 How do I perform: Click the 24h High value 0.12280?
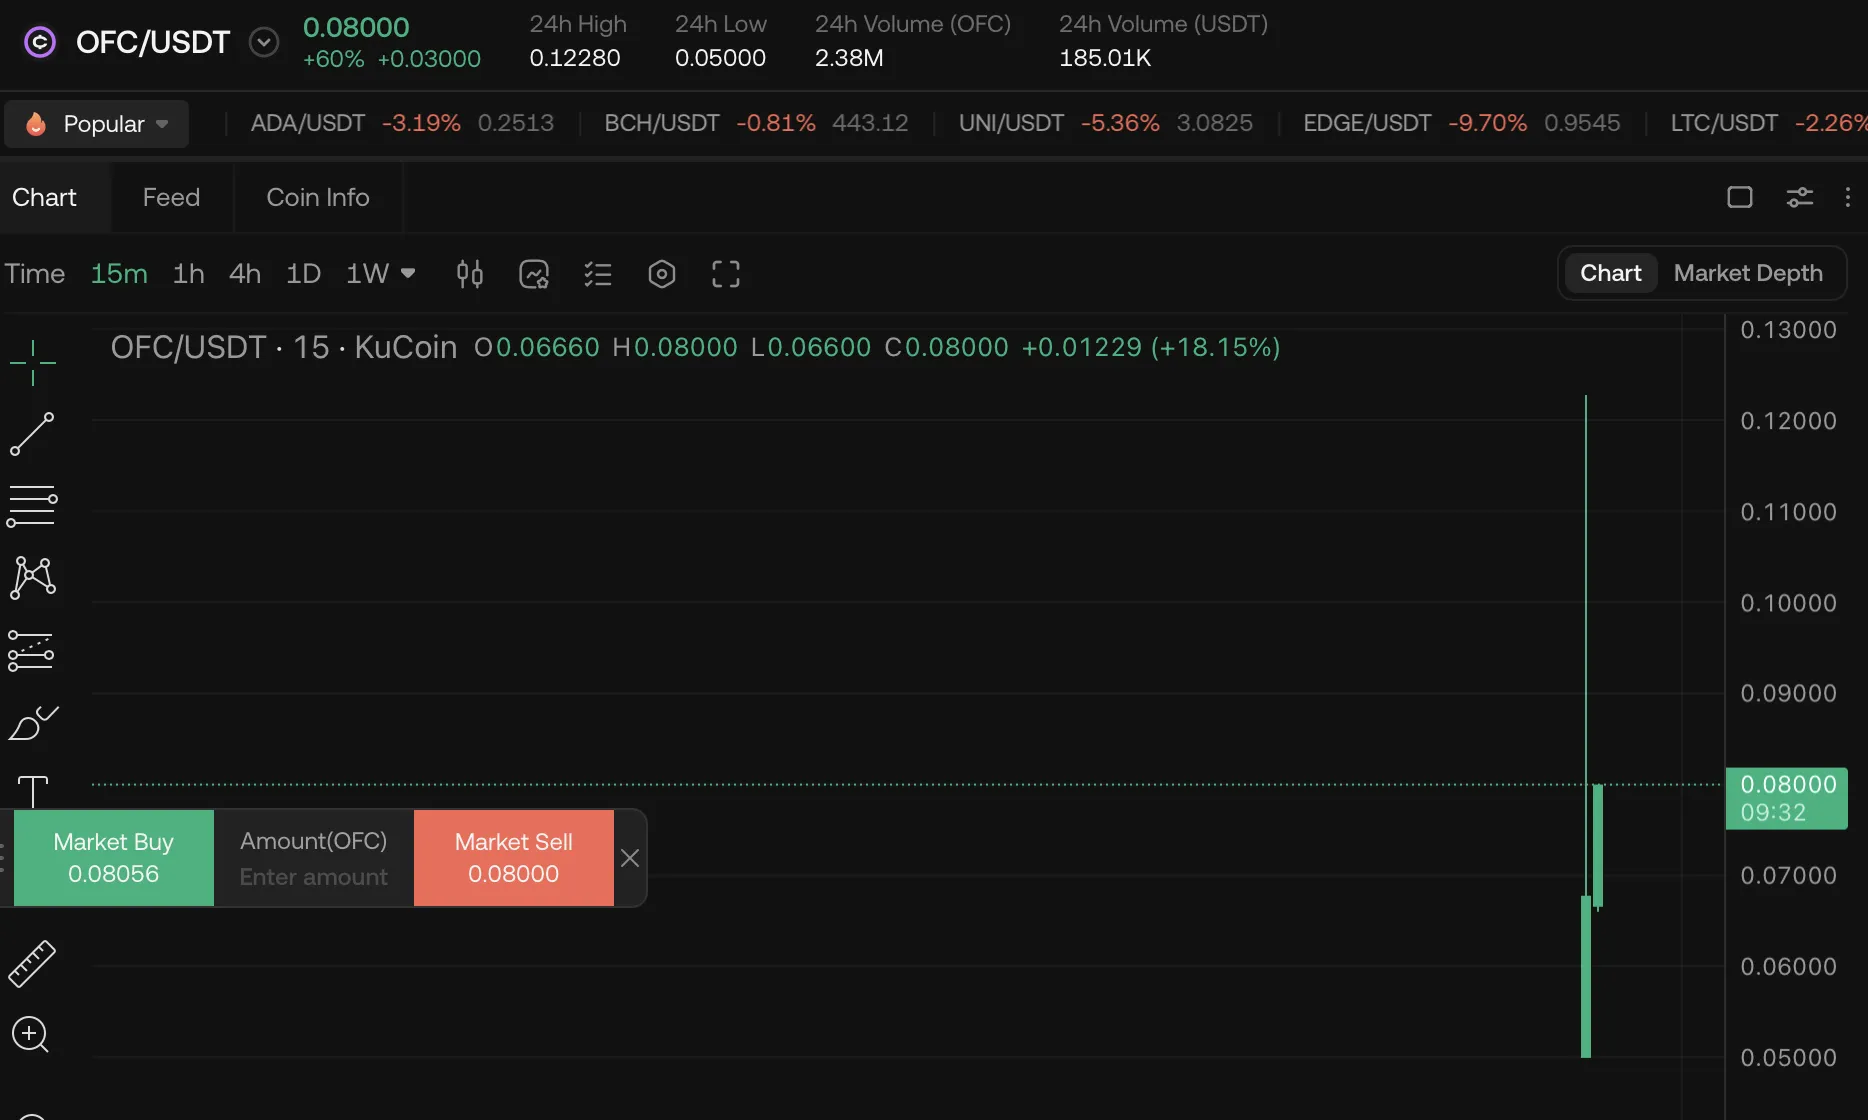point(575,58)
